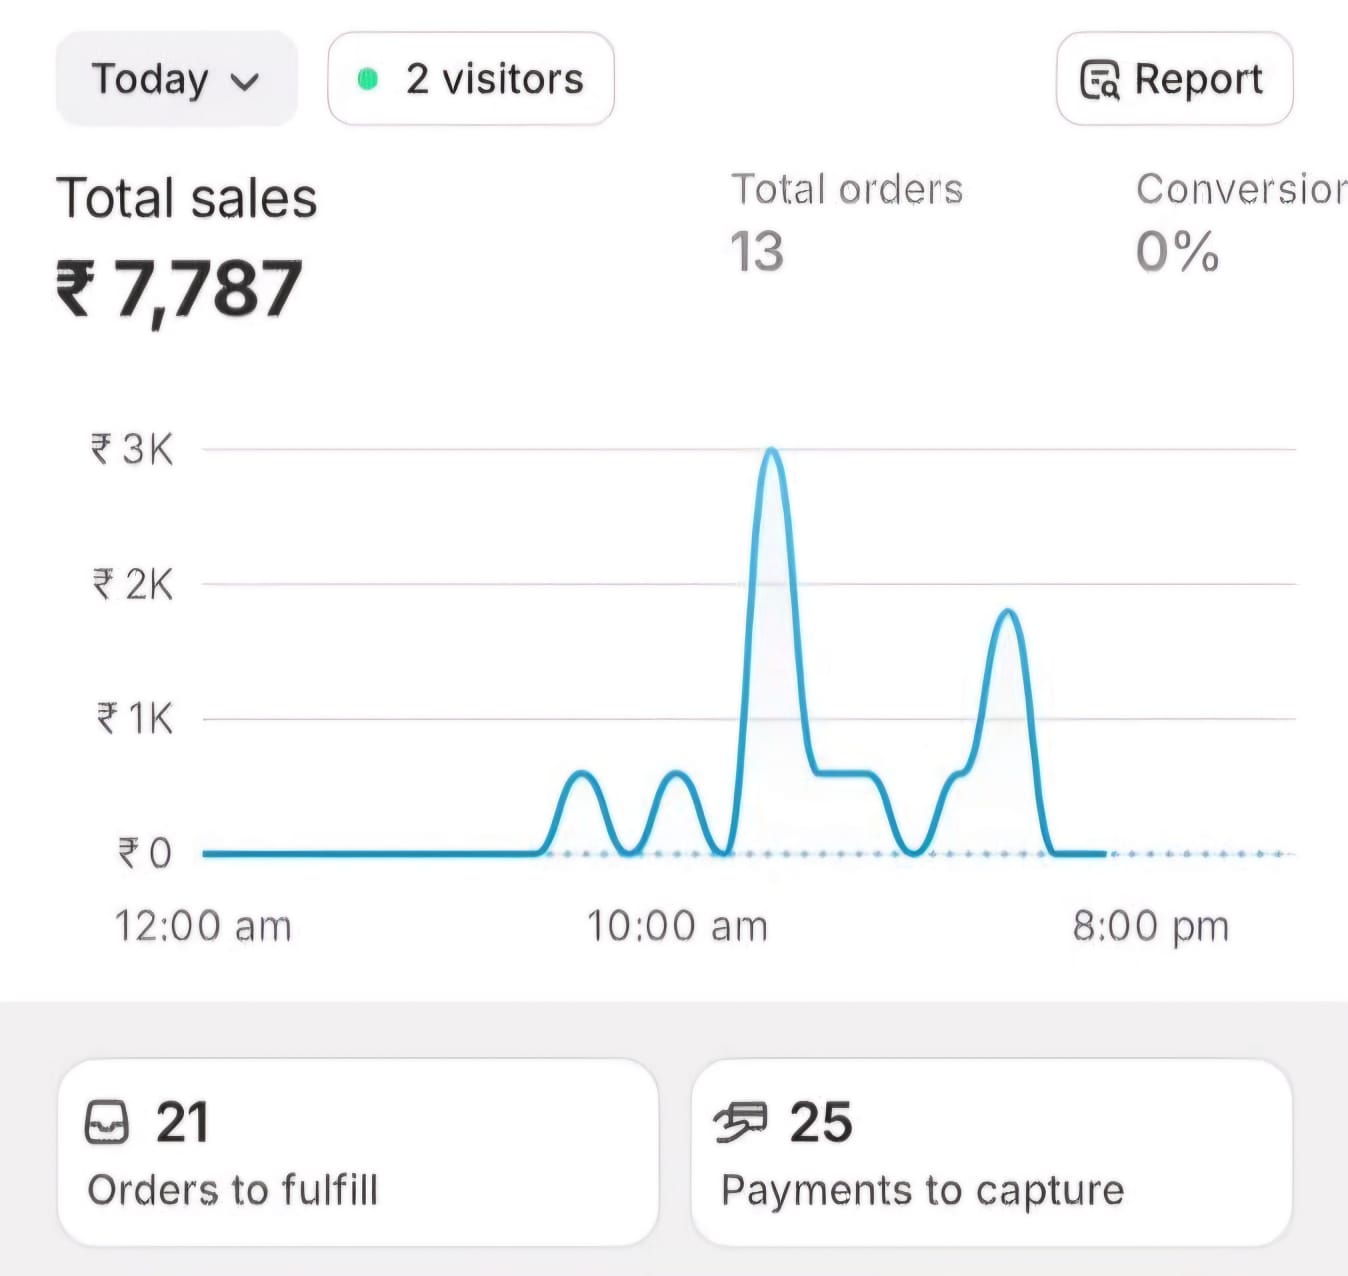Image resolution: width=1348 pixels, height=1276 pixels.
Task: Click the ₹ 7,787 sales amount
Action: (x=178, y=290)
